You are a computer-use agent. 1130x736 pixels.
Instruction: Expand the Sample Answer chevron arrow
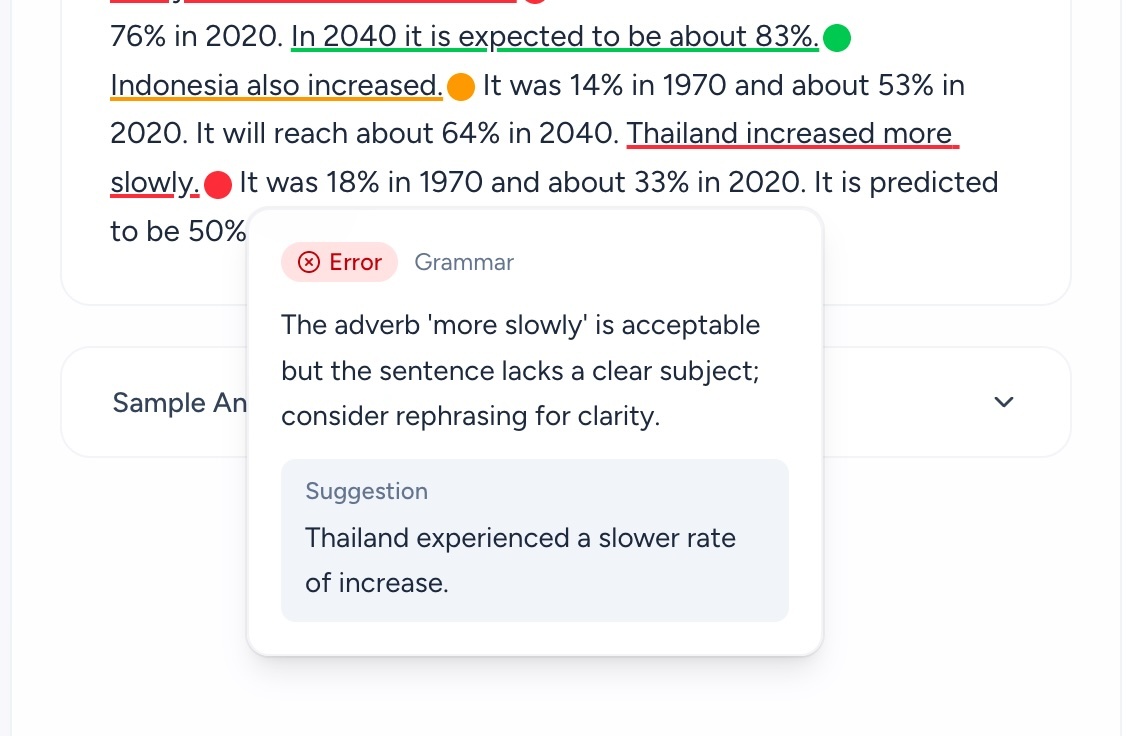[1004, 402]
